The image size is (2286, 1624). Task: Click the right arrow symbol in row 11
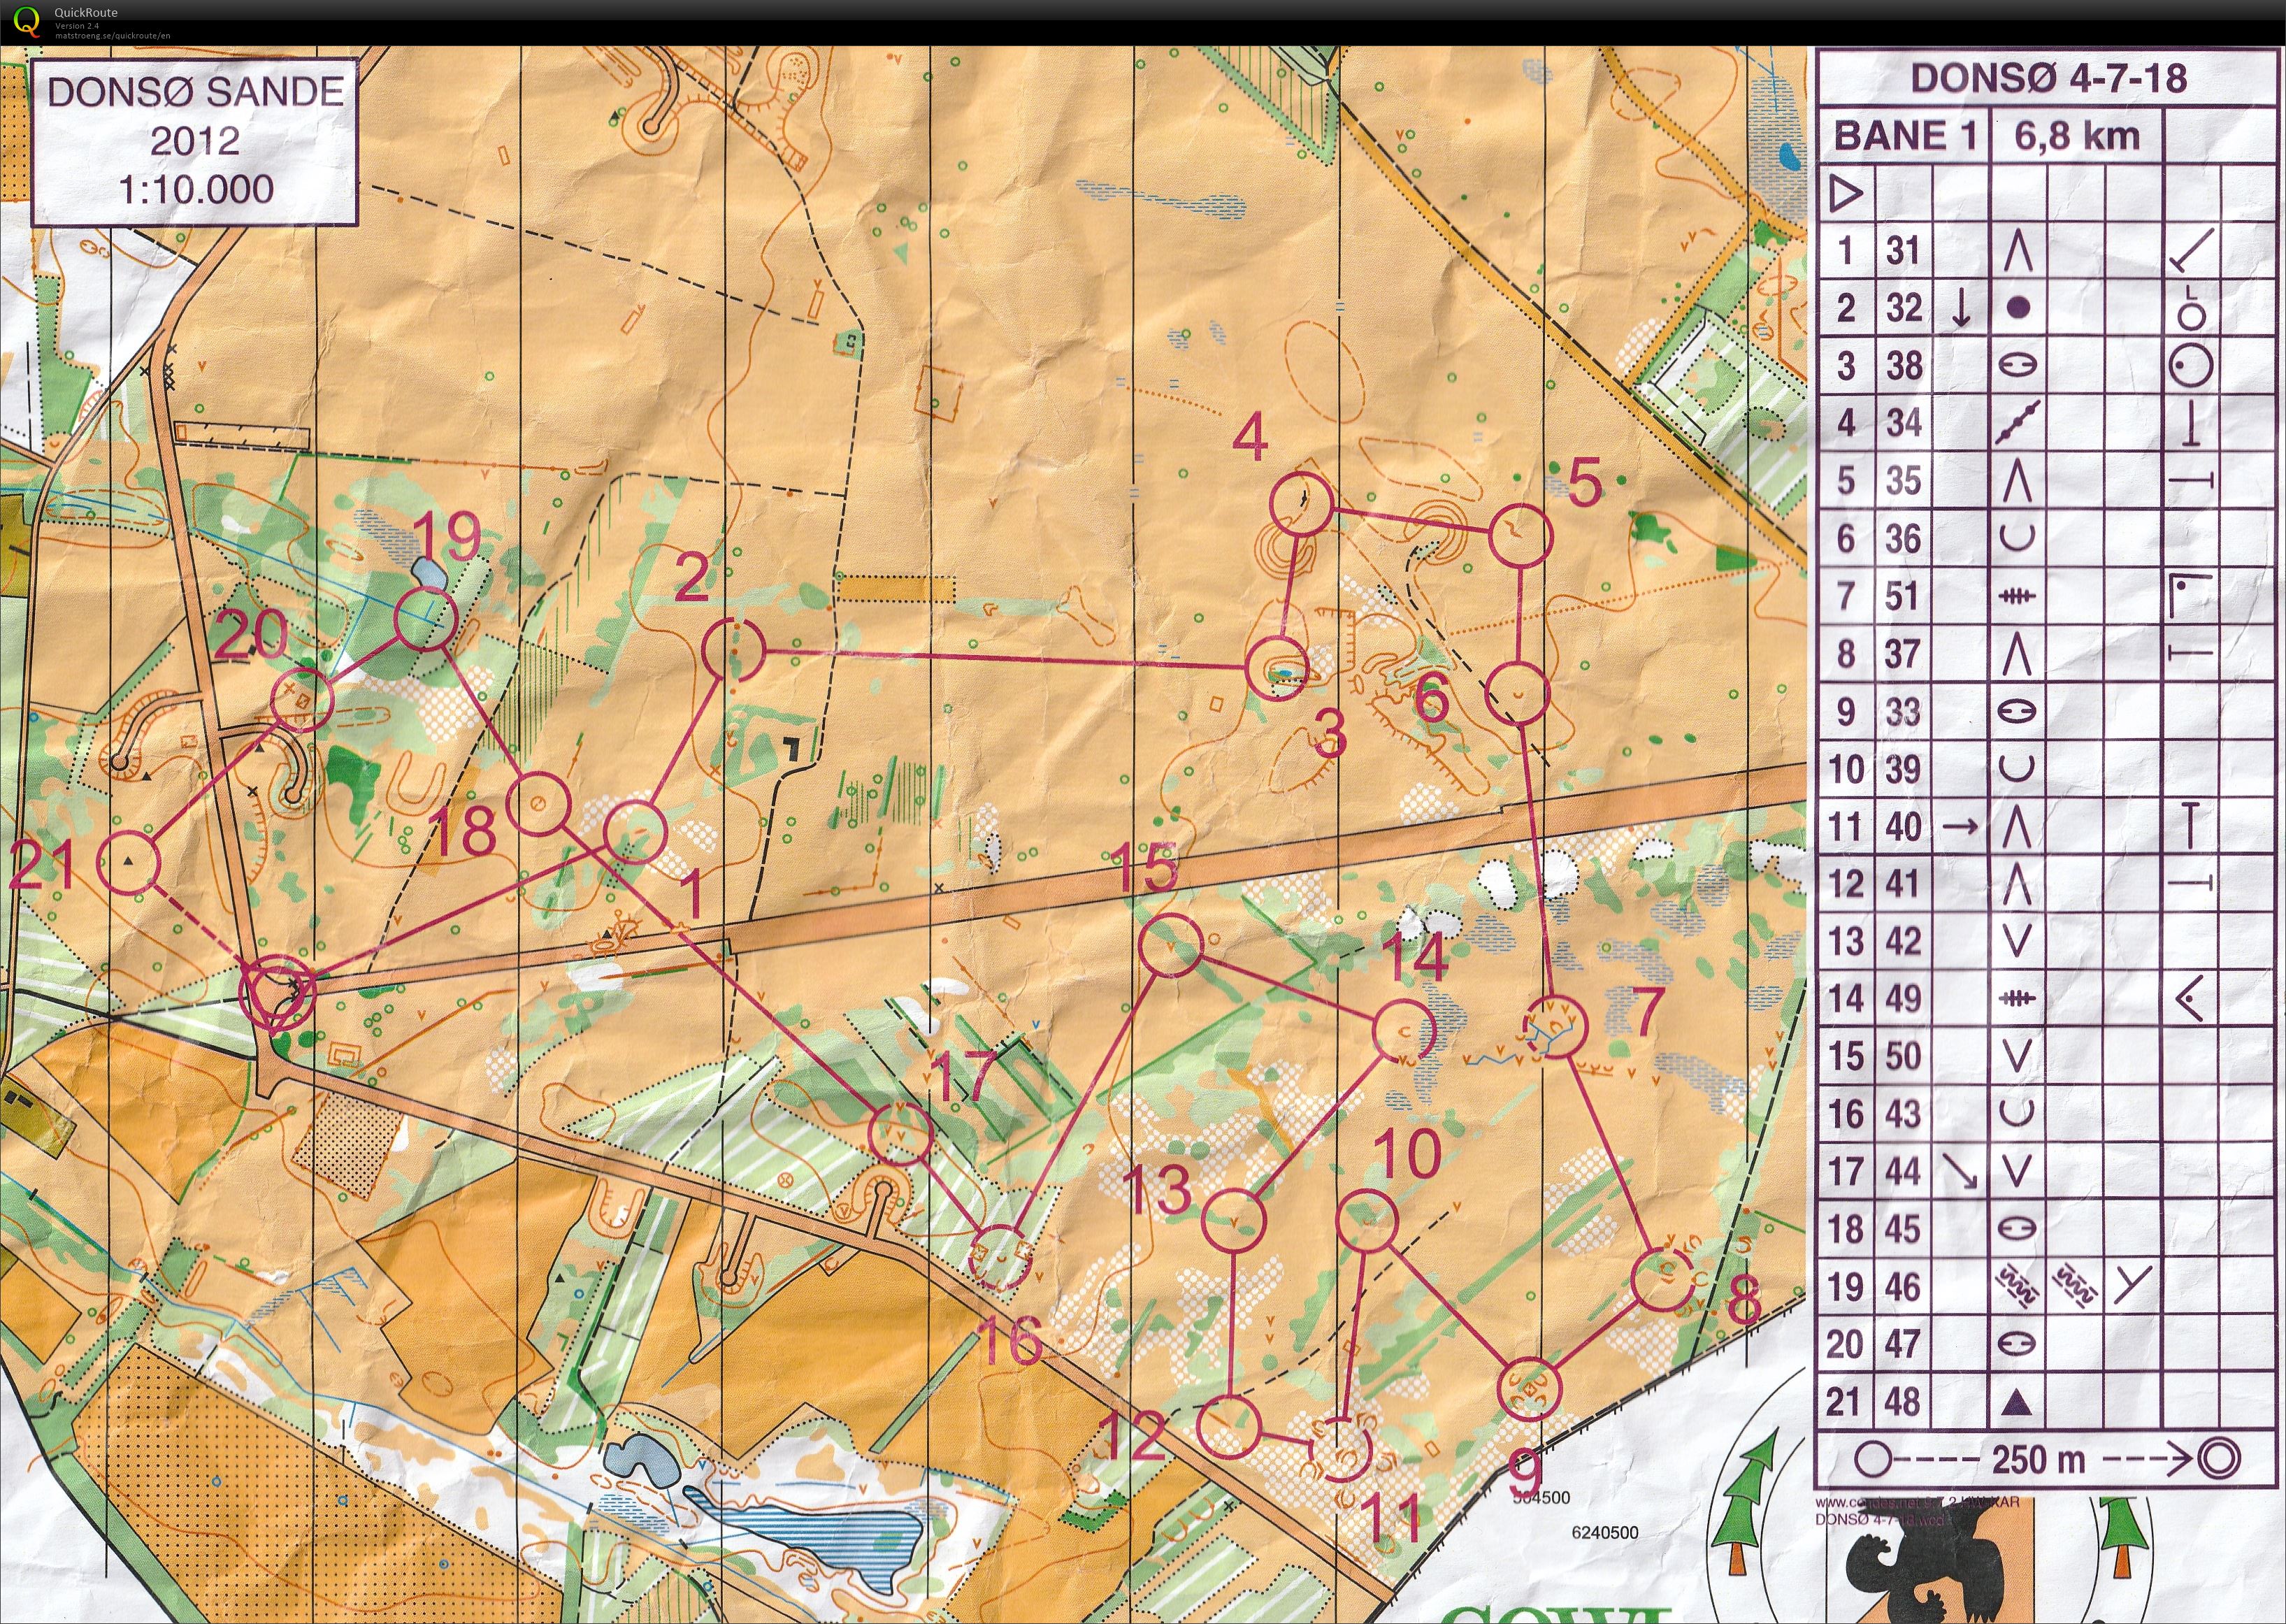pos(1961,827)
